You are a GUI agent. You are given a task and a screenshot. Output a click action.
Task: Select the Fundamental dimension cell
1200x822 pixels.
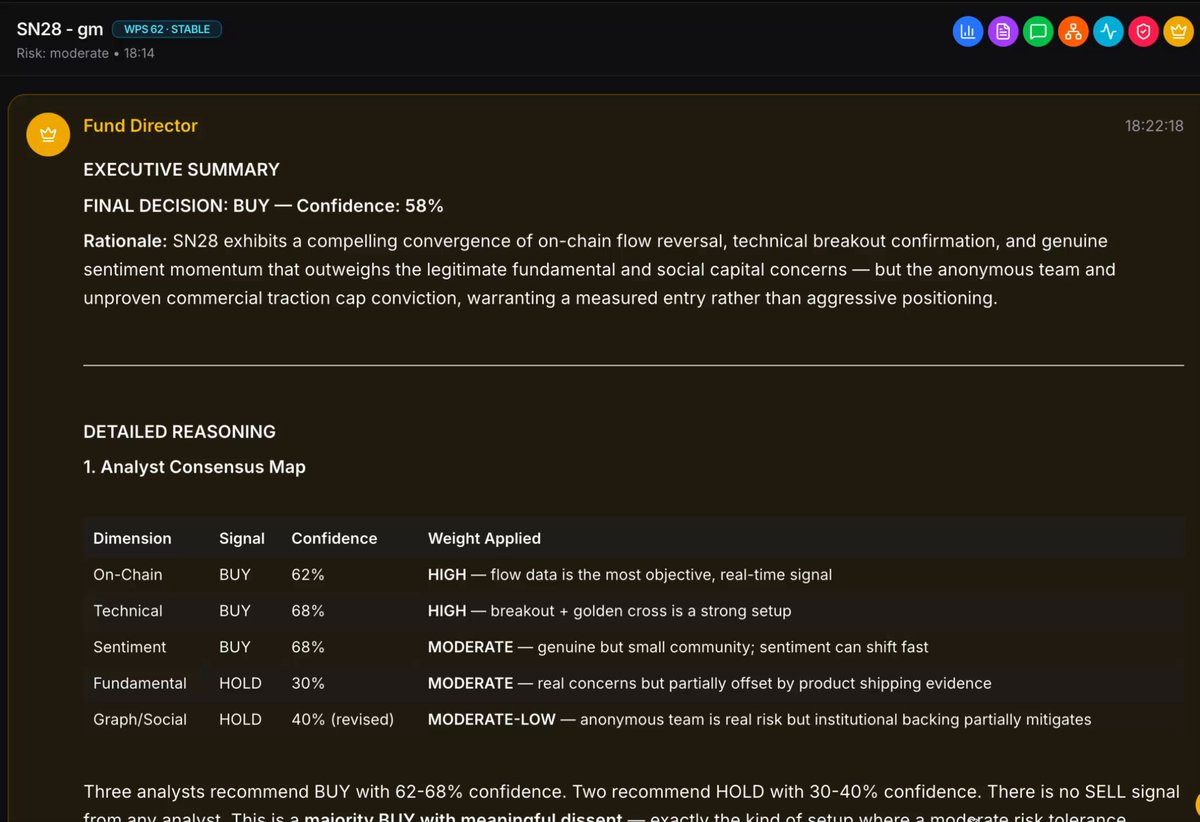coord(140,683)
